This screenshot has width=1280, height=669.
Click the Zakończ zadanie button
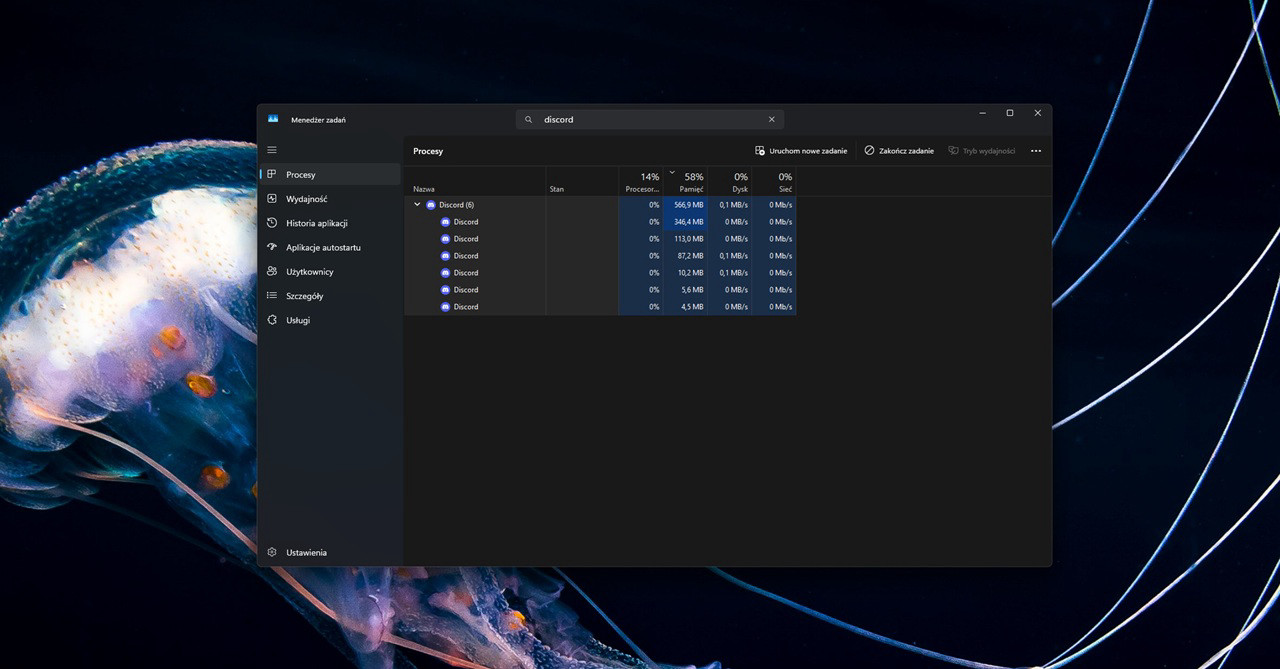point(899,151)
